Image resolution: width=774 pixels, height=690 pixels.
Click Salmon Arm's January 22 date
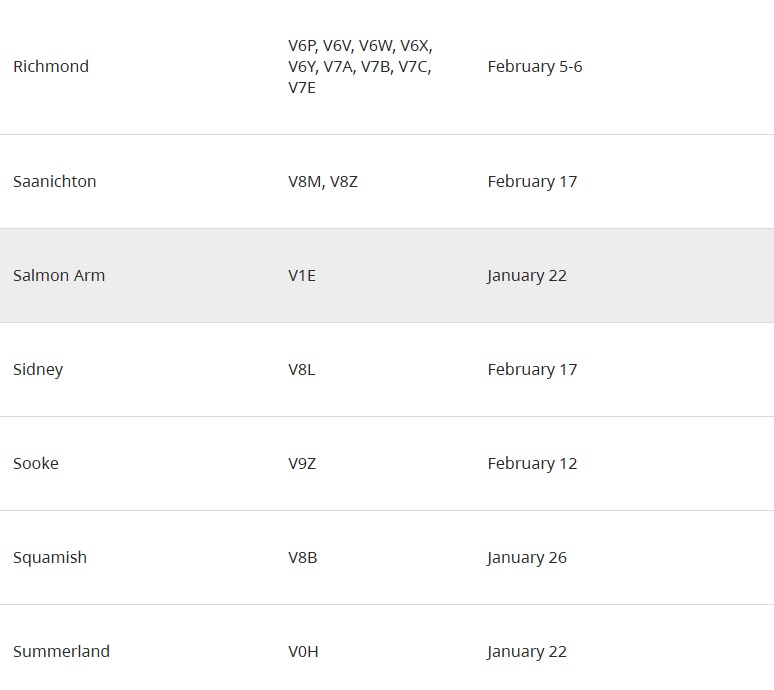click(x=527, y=276)
